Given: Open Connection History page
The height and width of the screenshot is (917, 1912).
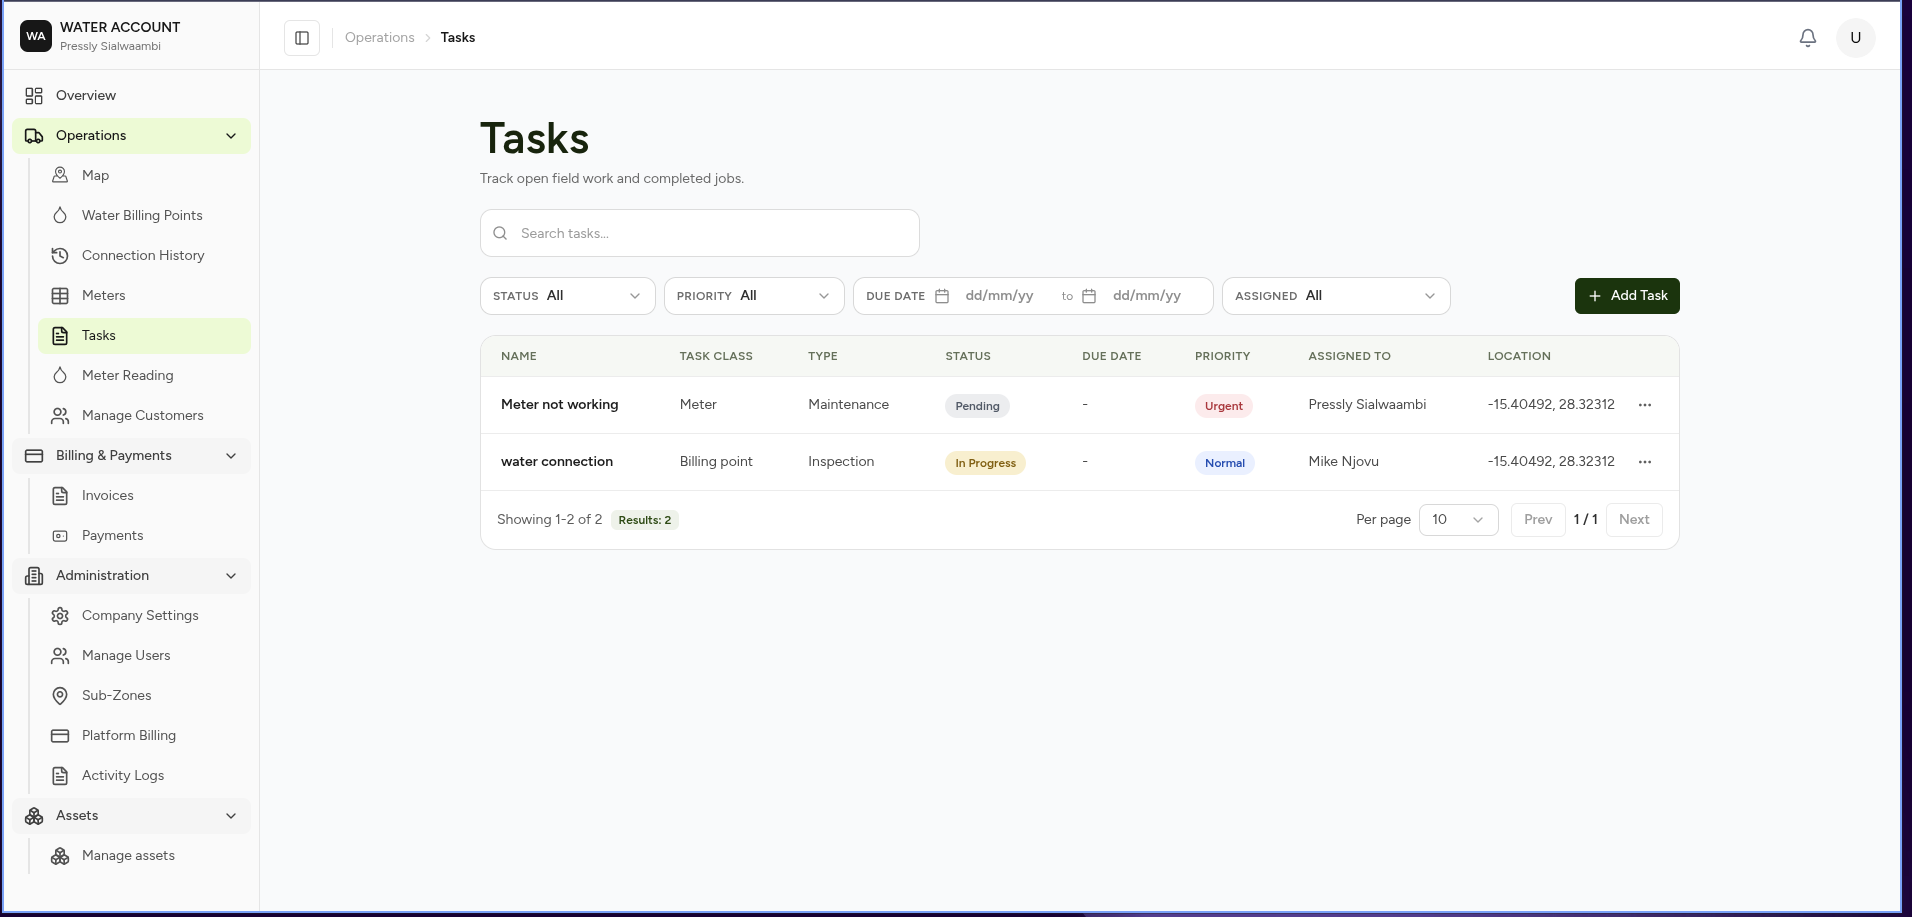Looking at the screenshot, I should click(144, 256).
